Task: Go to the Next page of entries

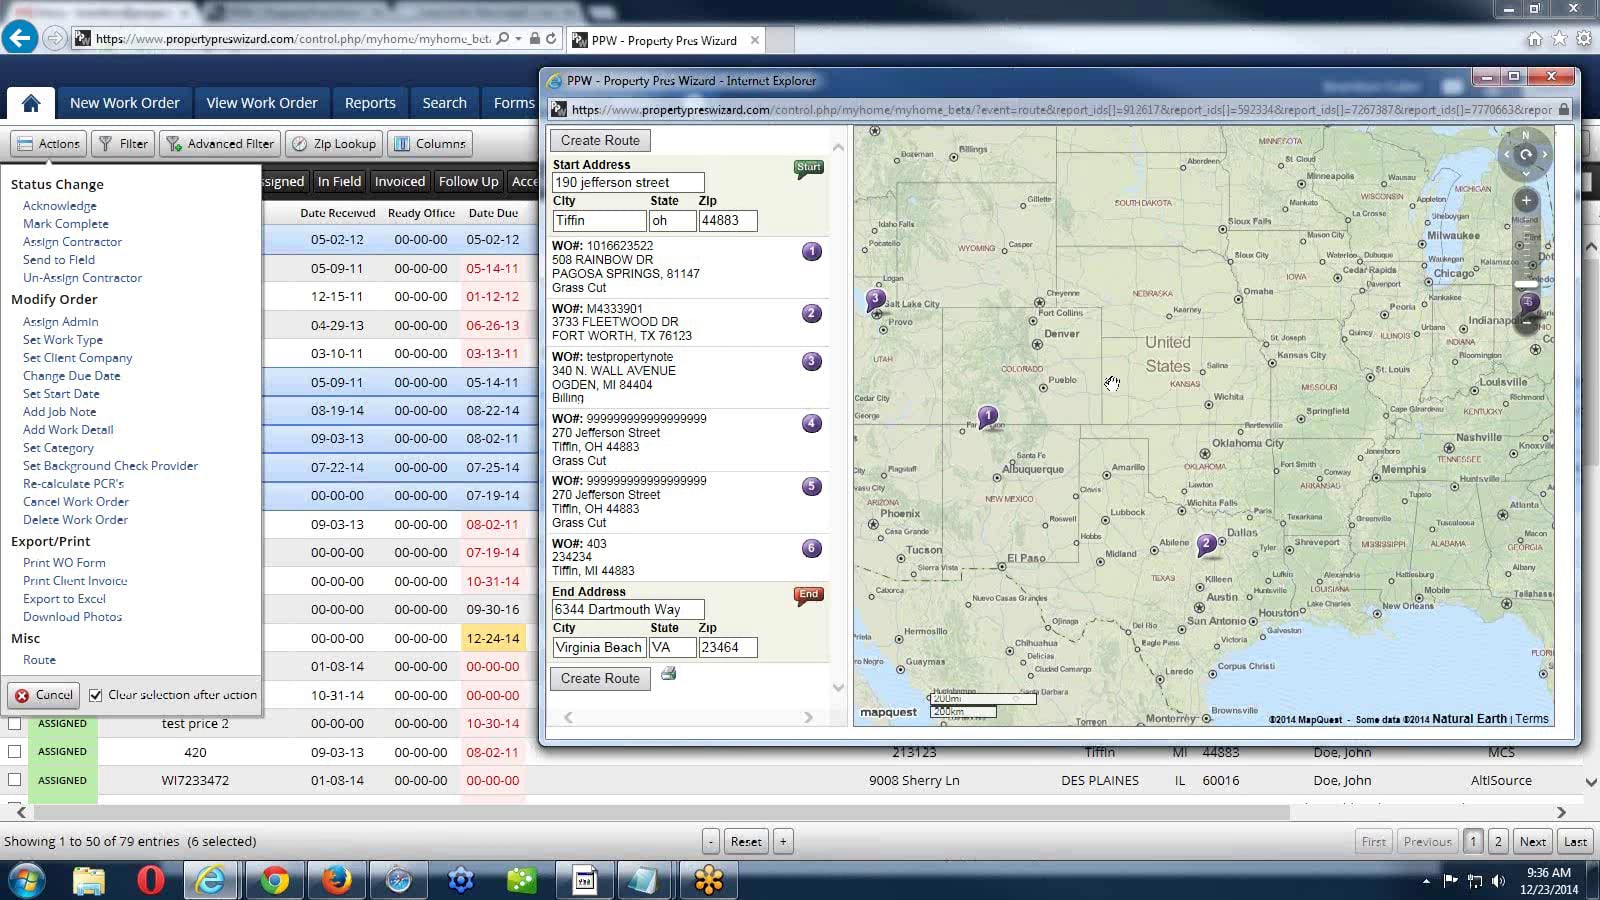Action: 1532,842
